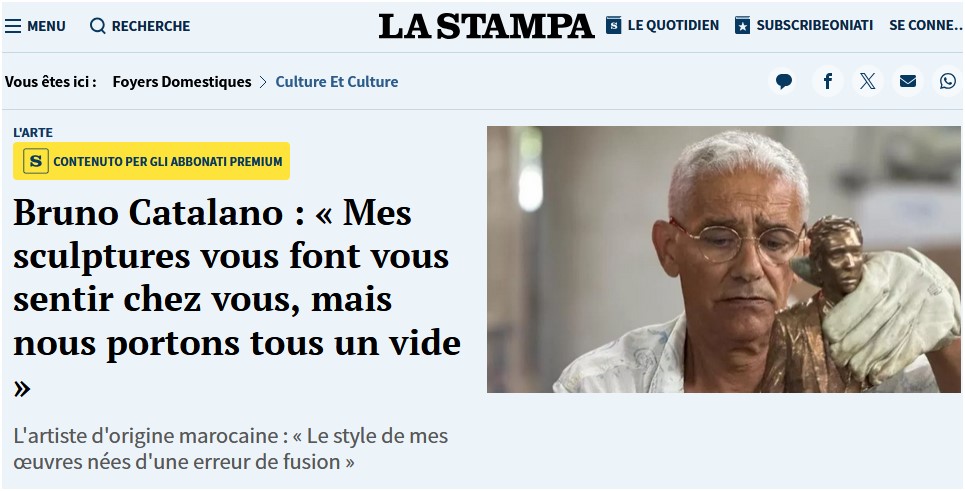This screenshot has width=965, height=491.
Task: Share article on Facebook
Action: [828, 81]
